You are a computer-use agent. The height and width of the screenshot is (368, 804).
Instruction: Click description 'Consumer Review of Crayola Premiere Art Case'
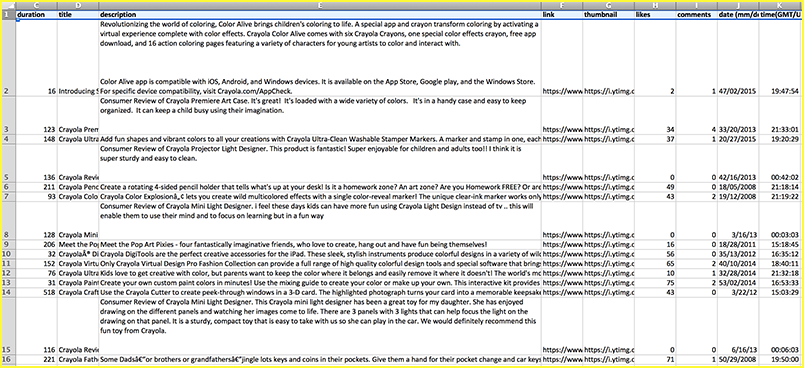(x=320, y=115)
